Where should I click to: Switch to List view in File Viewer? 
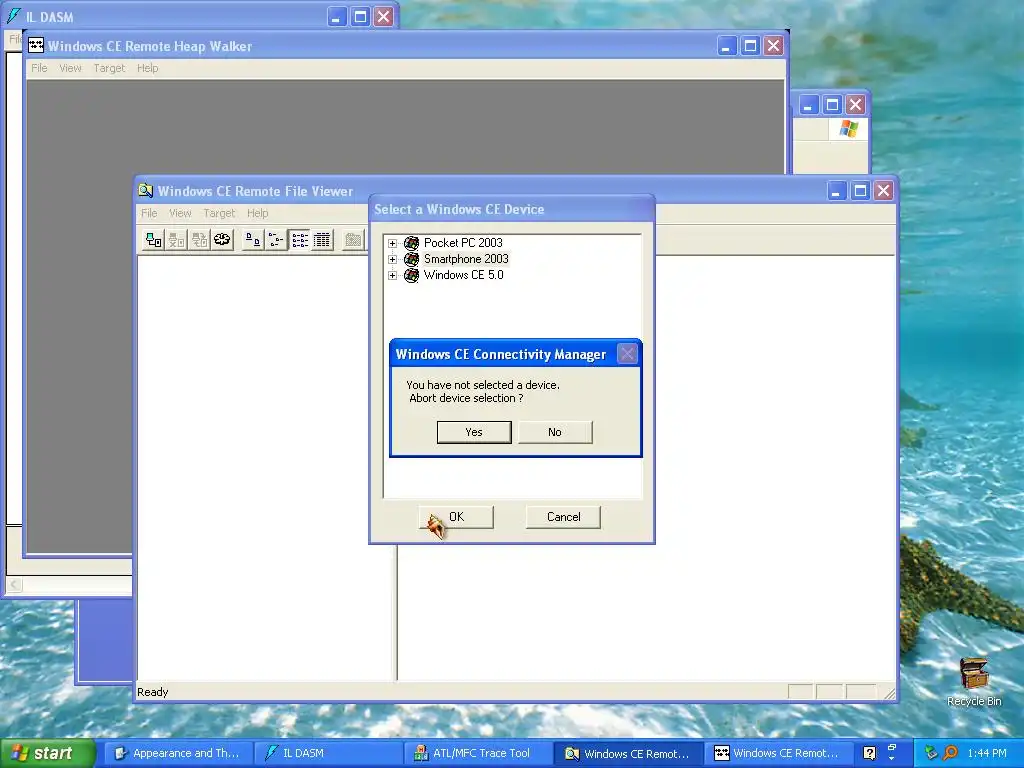click(300, 240)
